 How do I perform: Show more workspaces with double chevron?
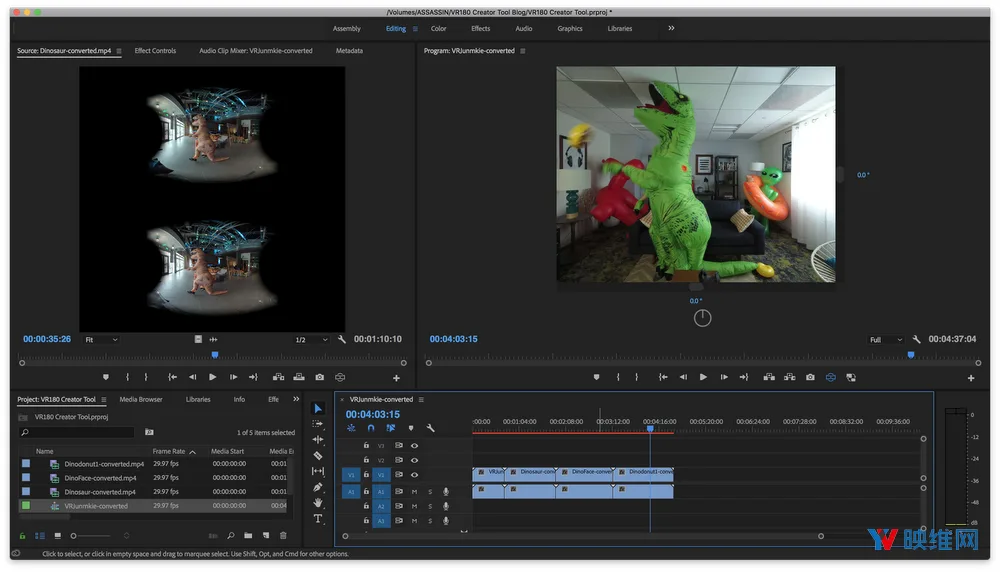pyautogui.click(x=671, y=28)
